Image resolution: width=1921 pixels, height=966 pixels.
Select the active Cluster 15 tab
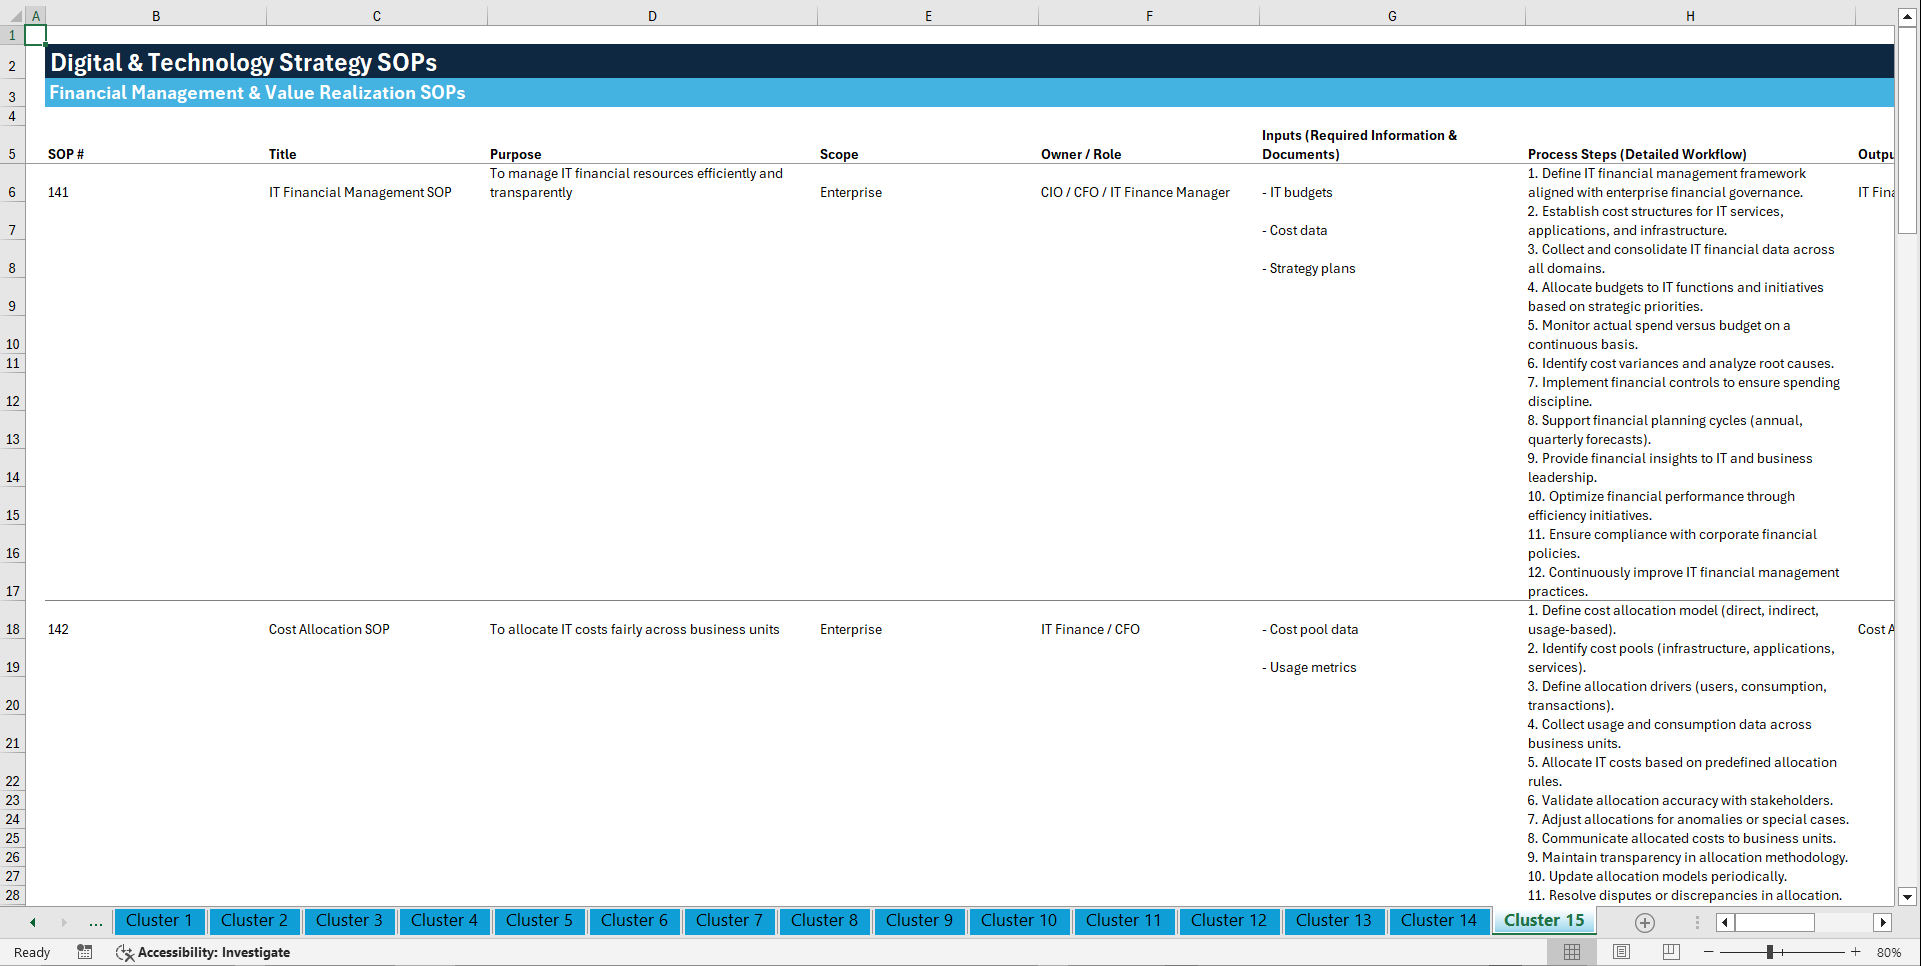pyautogui.click(x=1544, y=921)
